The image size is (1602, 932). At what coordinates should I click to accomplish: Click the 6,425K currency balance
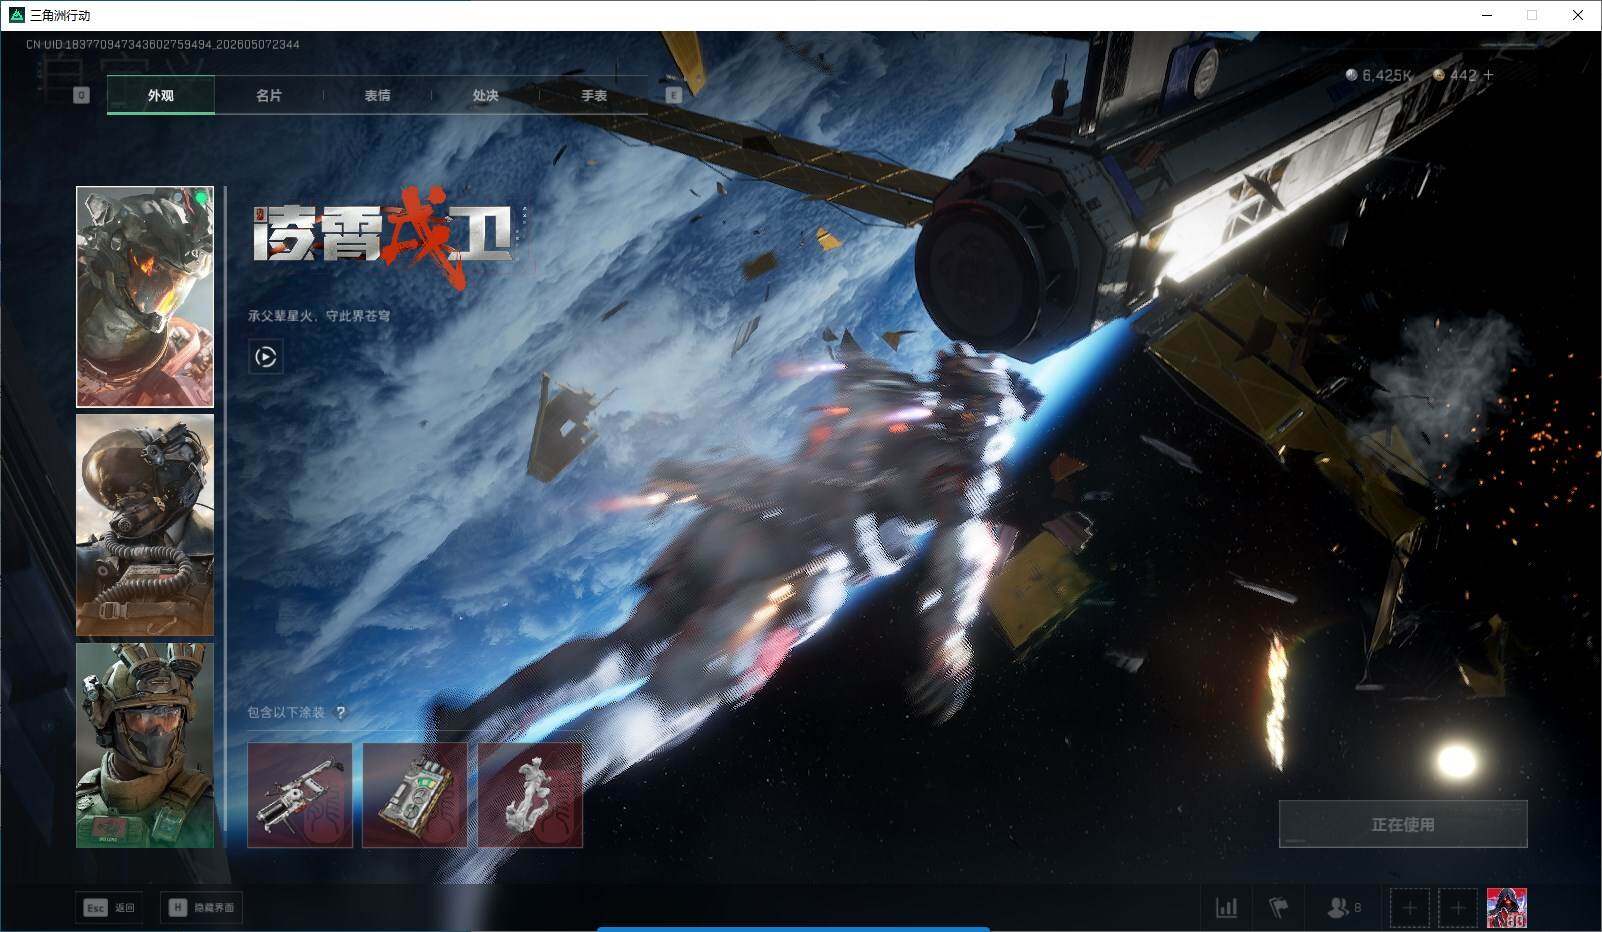[1379, 75]
